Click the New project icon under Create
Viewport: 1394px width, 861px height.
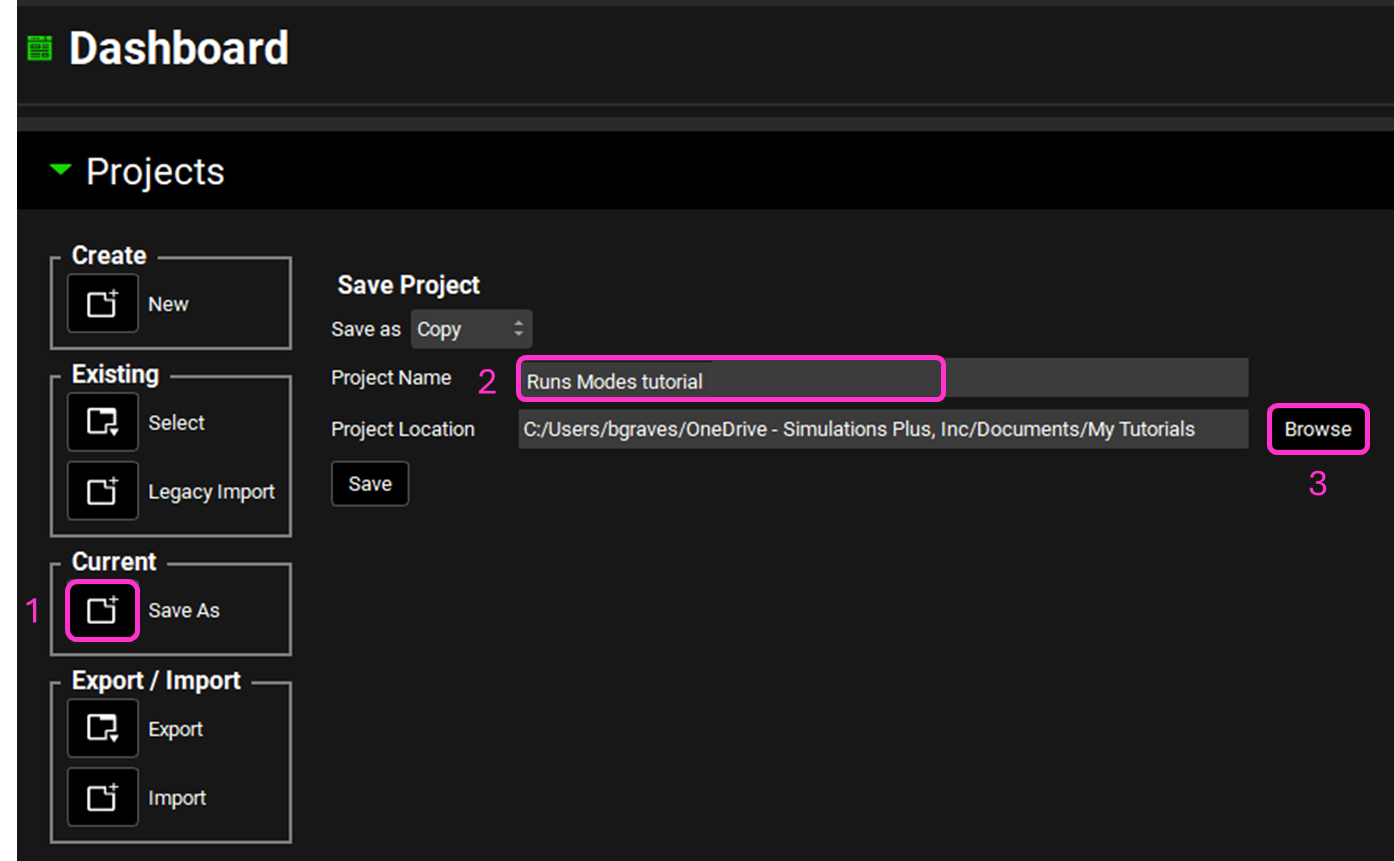point(102,304)
